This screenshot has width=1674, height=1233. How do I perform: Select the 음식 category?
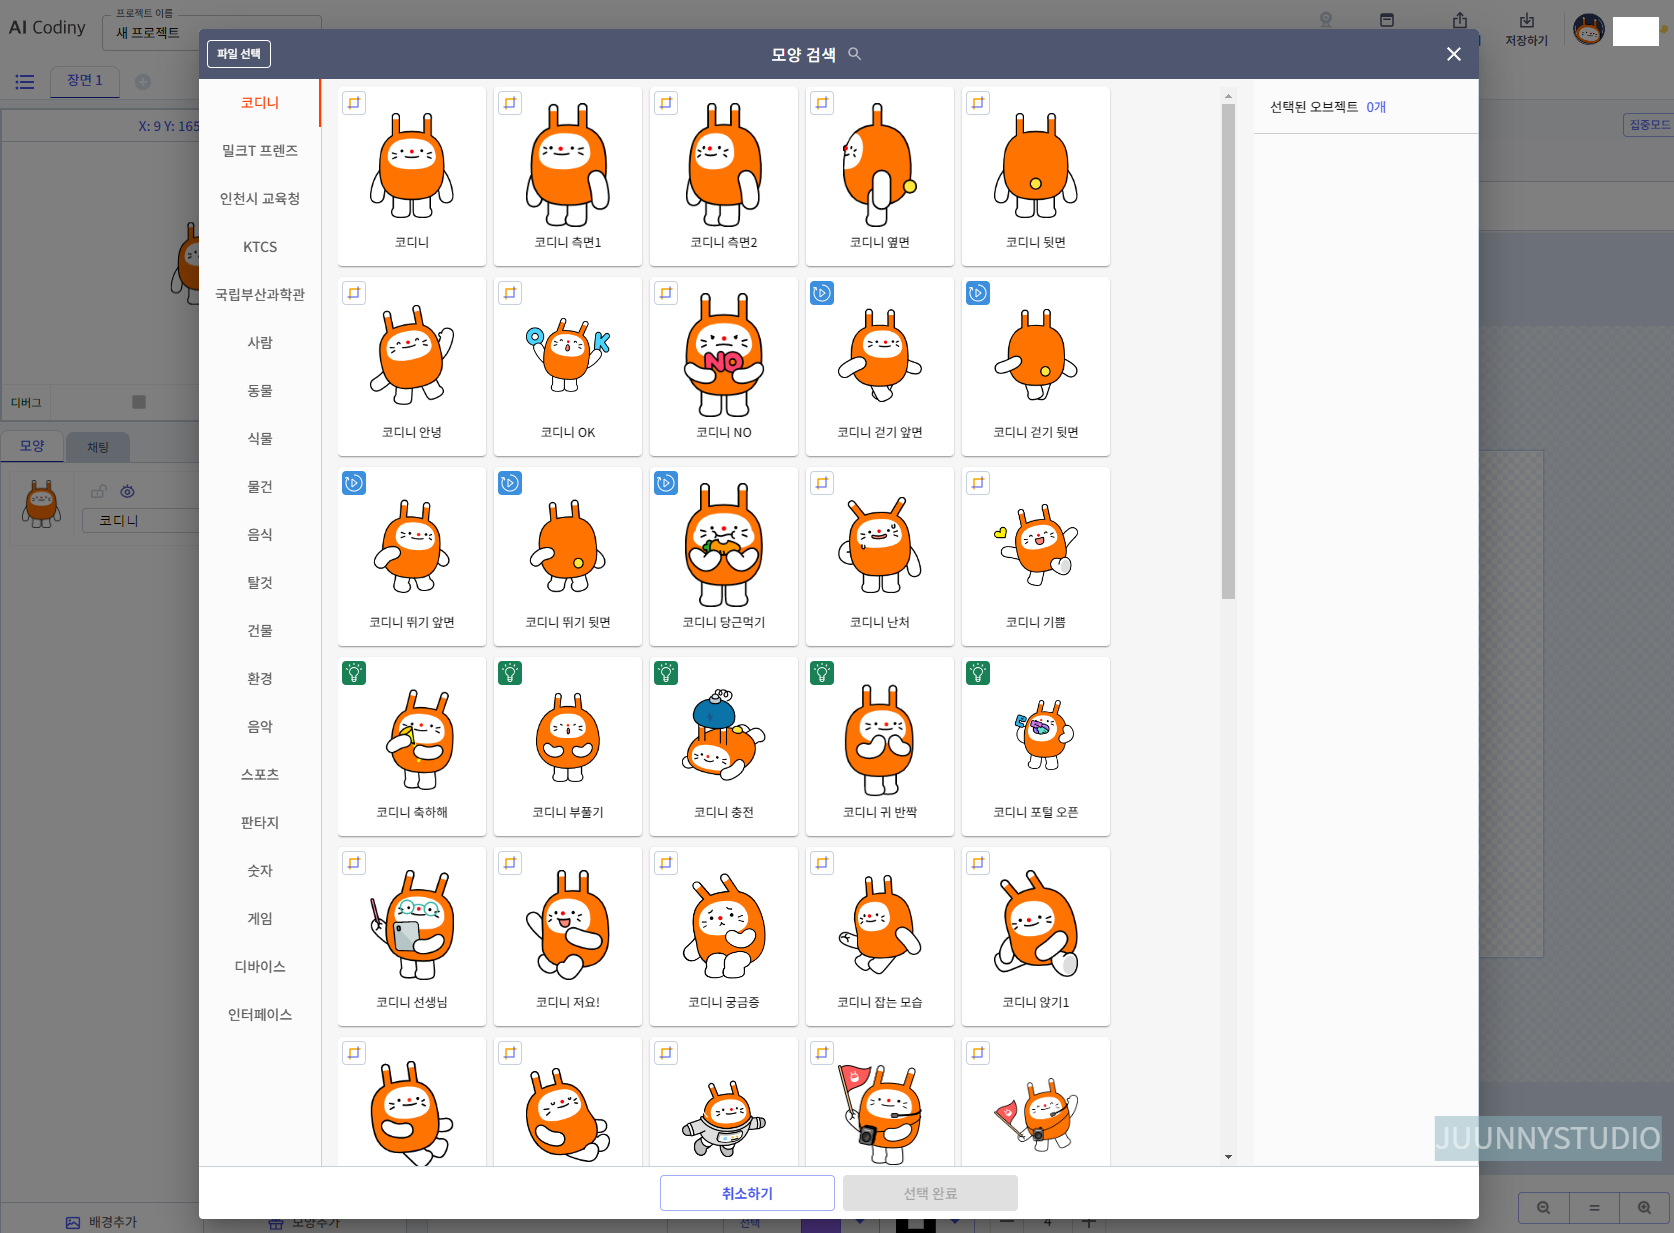pos(260,535)
